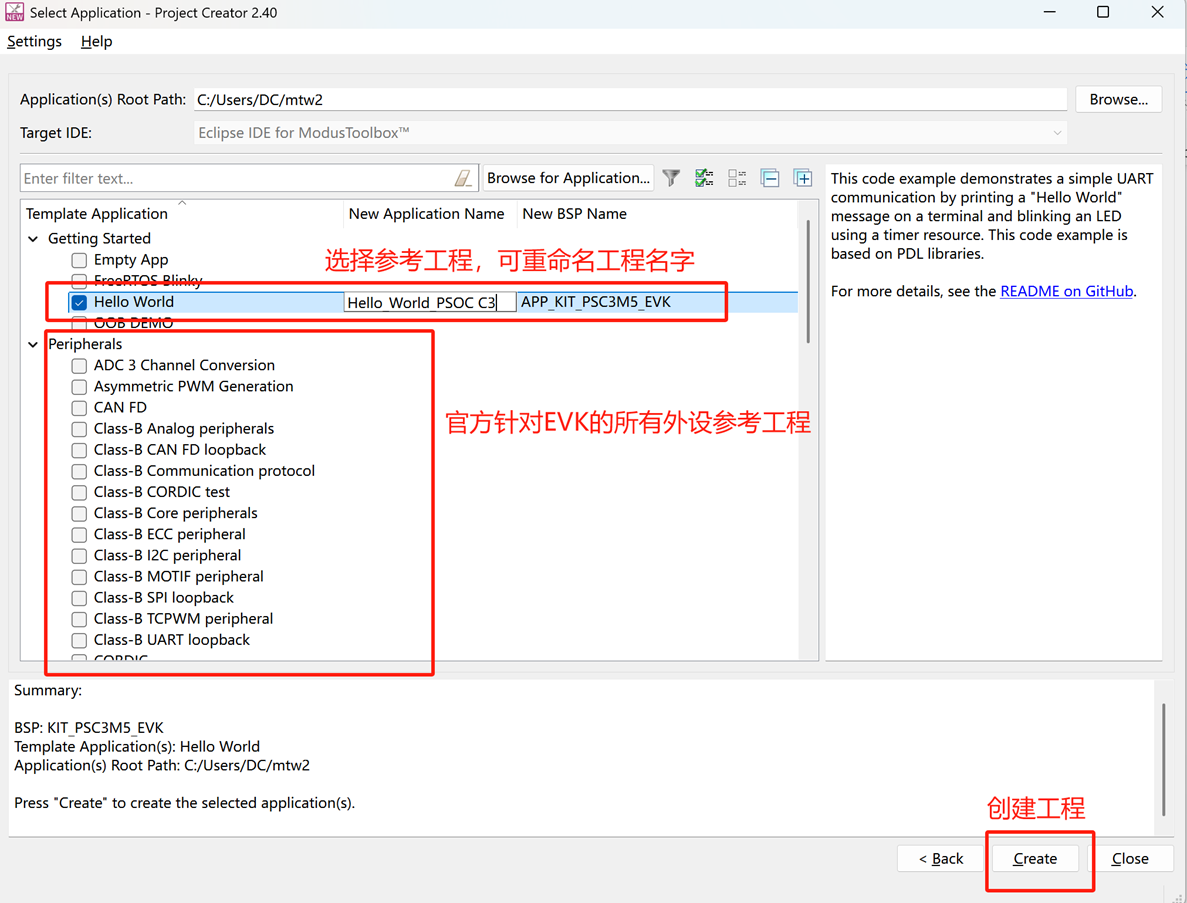Click the Project Creator app icon in title bar

(x=14, y=13)
